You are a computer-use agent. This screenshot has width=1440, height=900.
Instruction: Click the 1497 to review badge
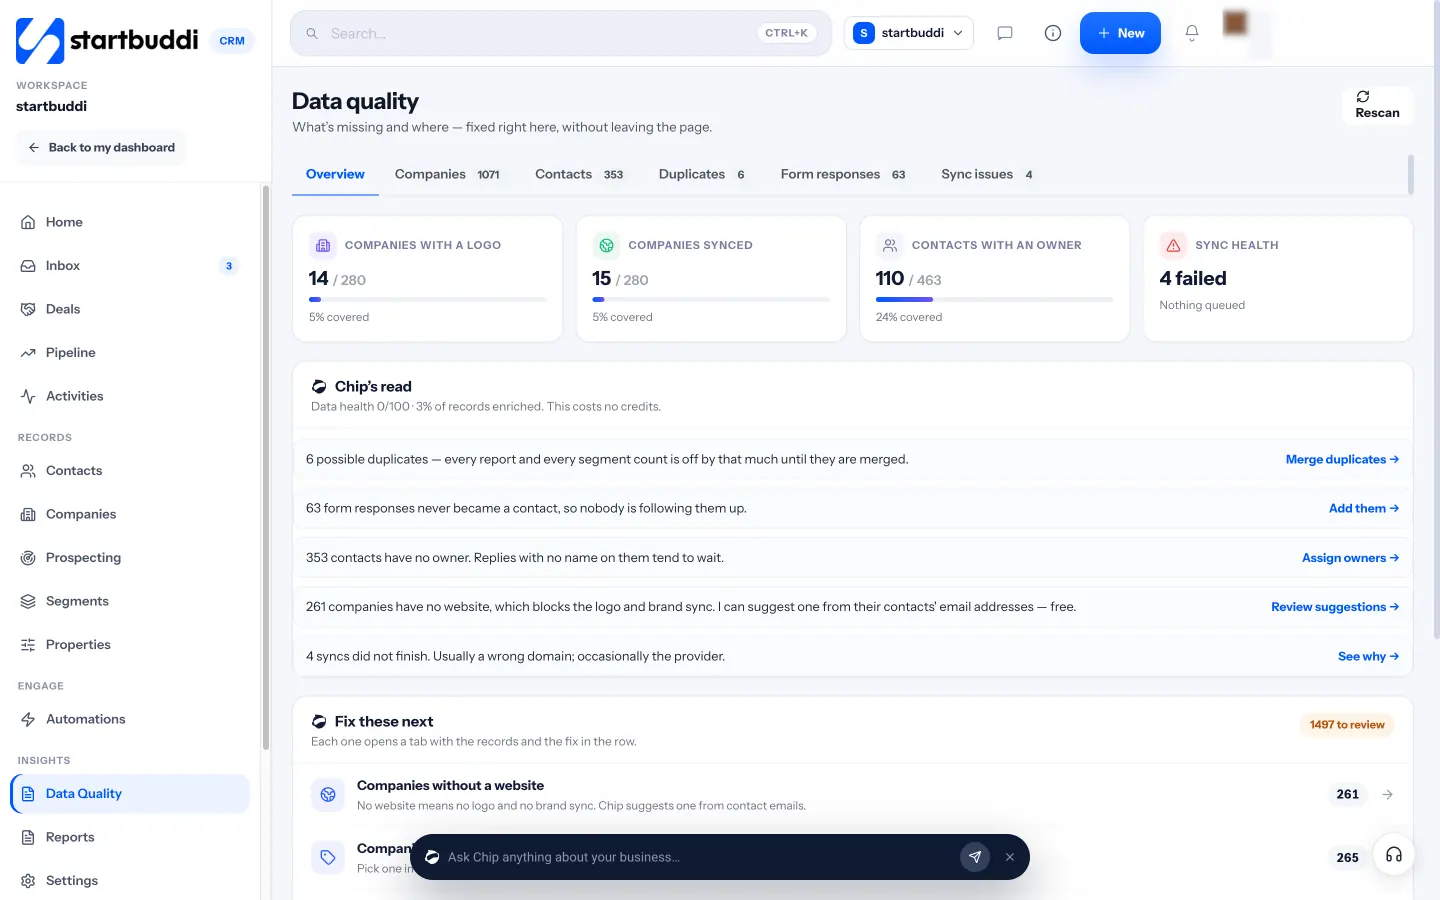point(1347,725)
